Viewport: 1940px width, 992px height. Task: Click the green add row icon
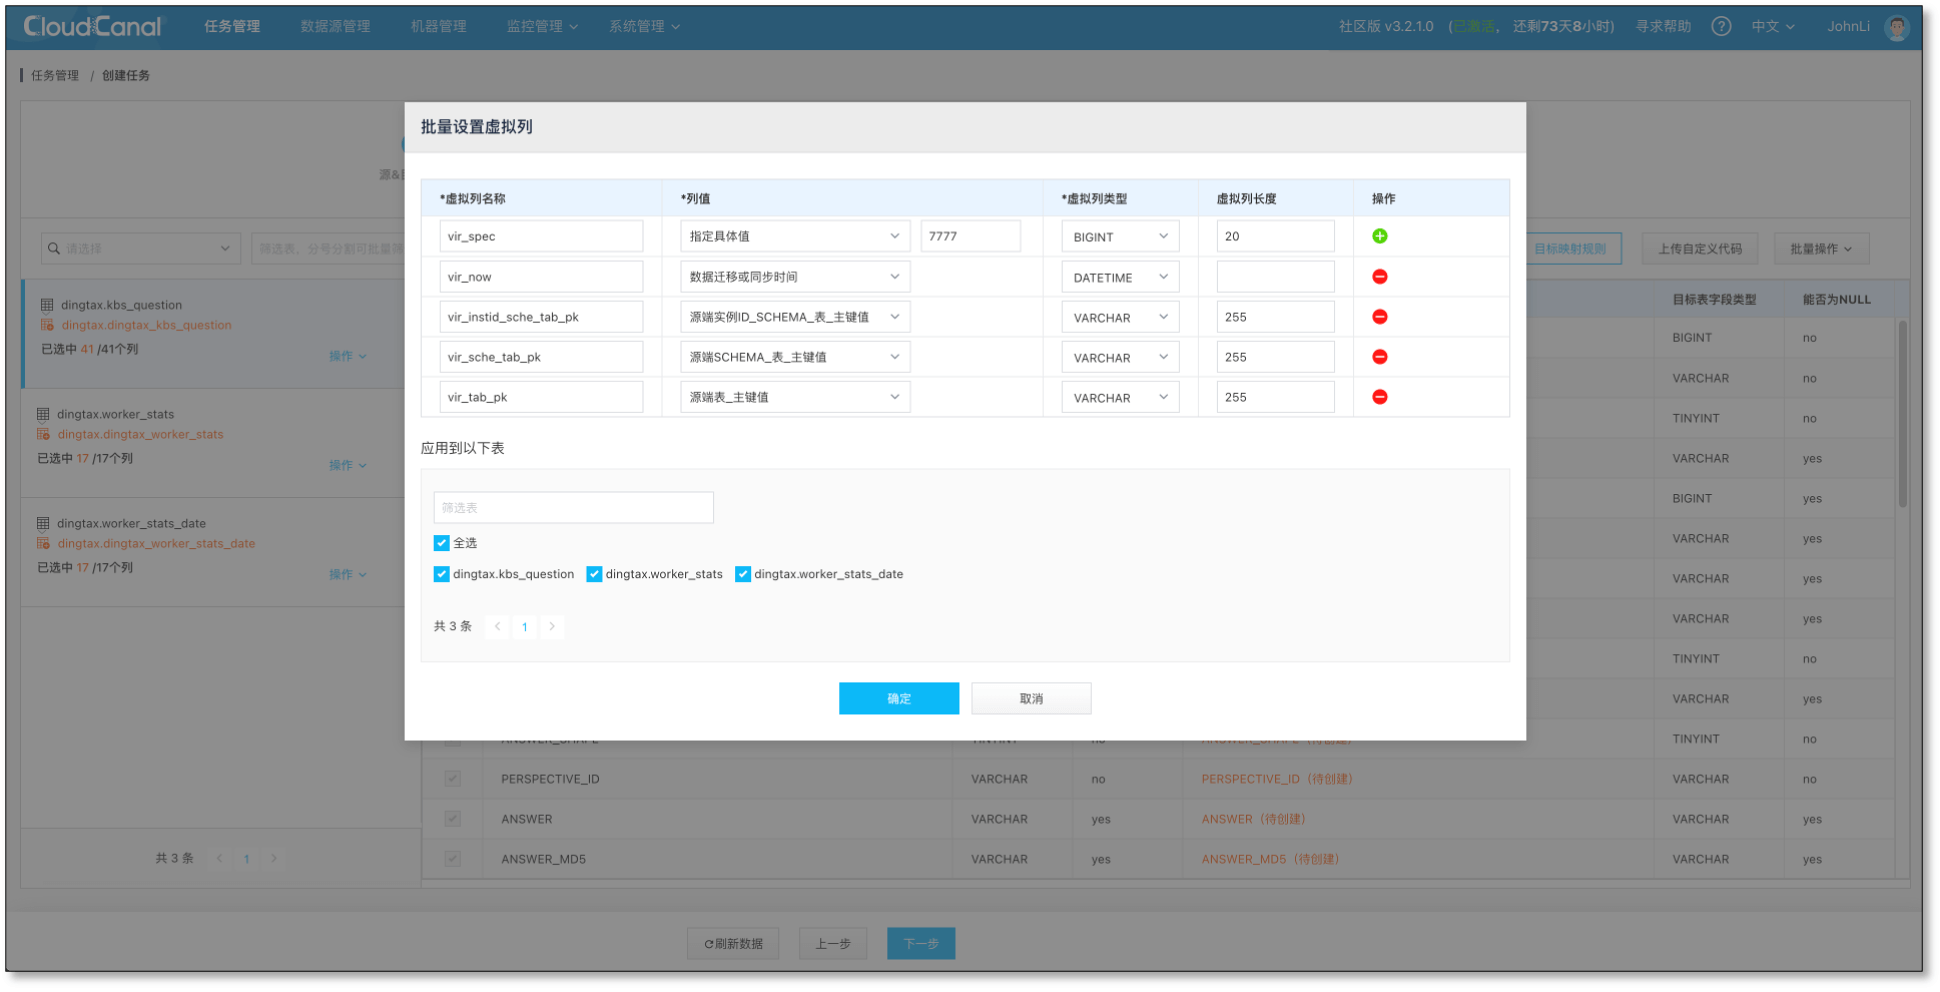pos(1379,236)
